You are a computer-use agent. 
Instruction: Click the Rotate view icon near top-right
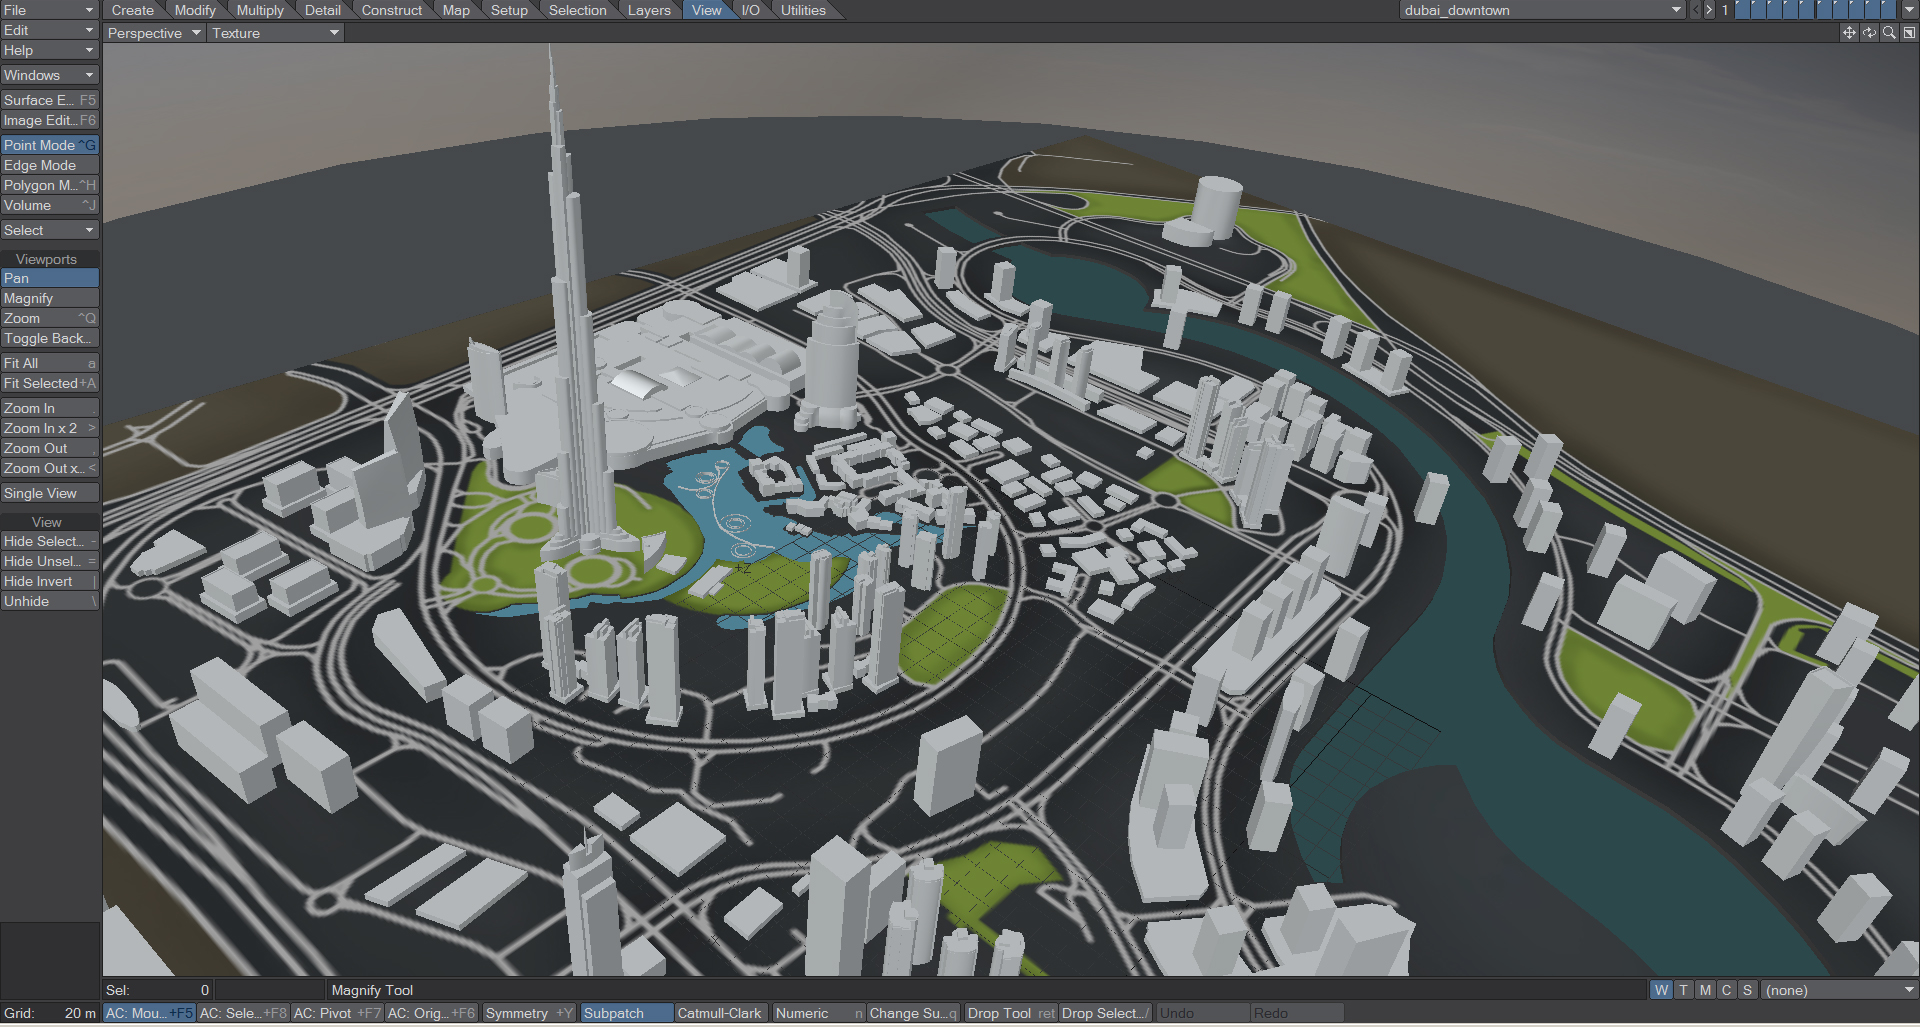[x=1869, y=31]
